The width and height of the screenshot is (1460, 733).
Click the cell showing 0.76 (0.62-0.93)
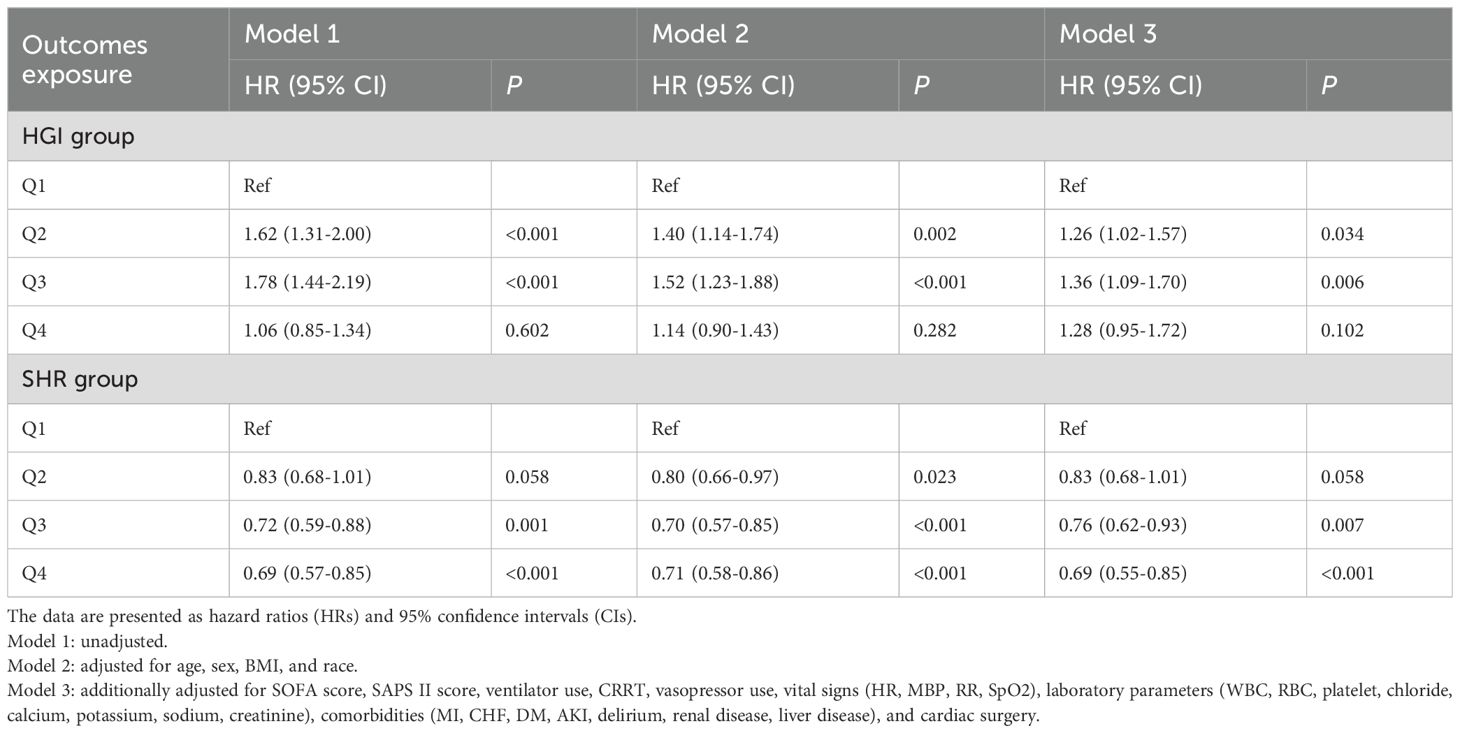(1123, 525)
